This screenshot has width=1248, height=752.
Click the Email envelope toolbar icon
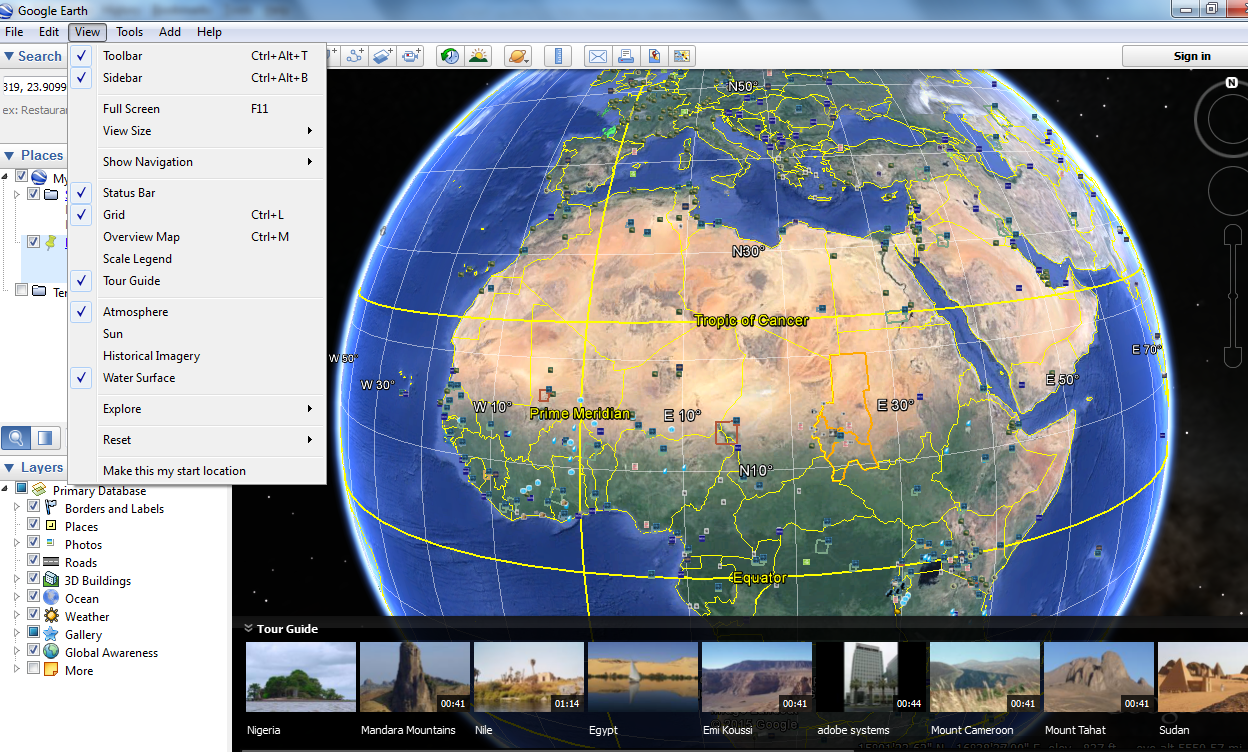point(597,56)
